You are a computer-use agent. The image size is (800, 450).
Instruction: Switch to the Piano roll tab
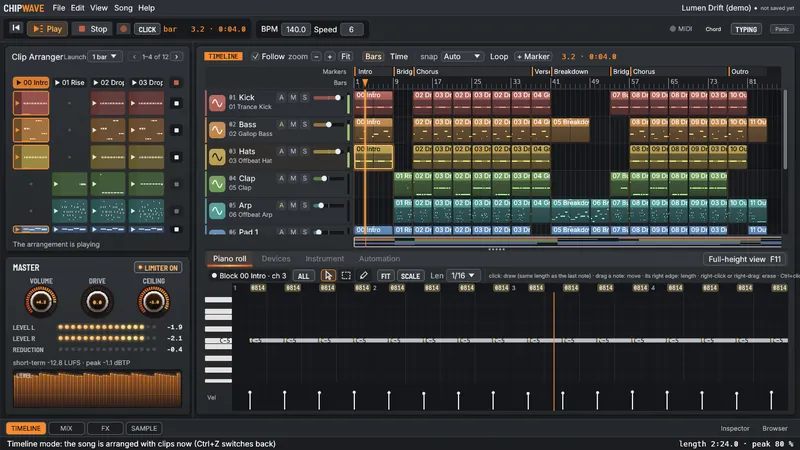[x=229, y=259]
